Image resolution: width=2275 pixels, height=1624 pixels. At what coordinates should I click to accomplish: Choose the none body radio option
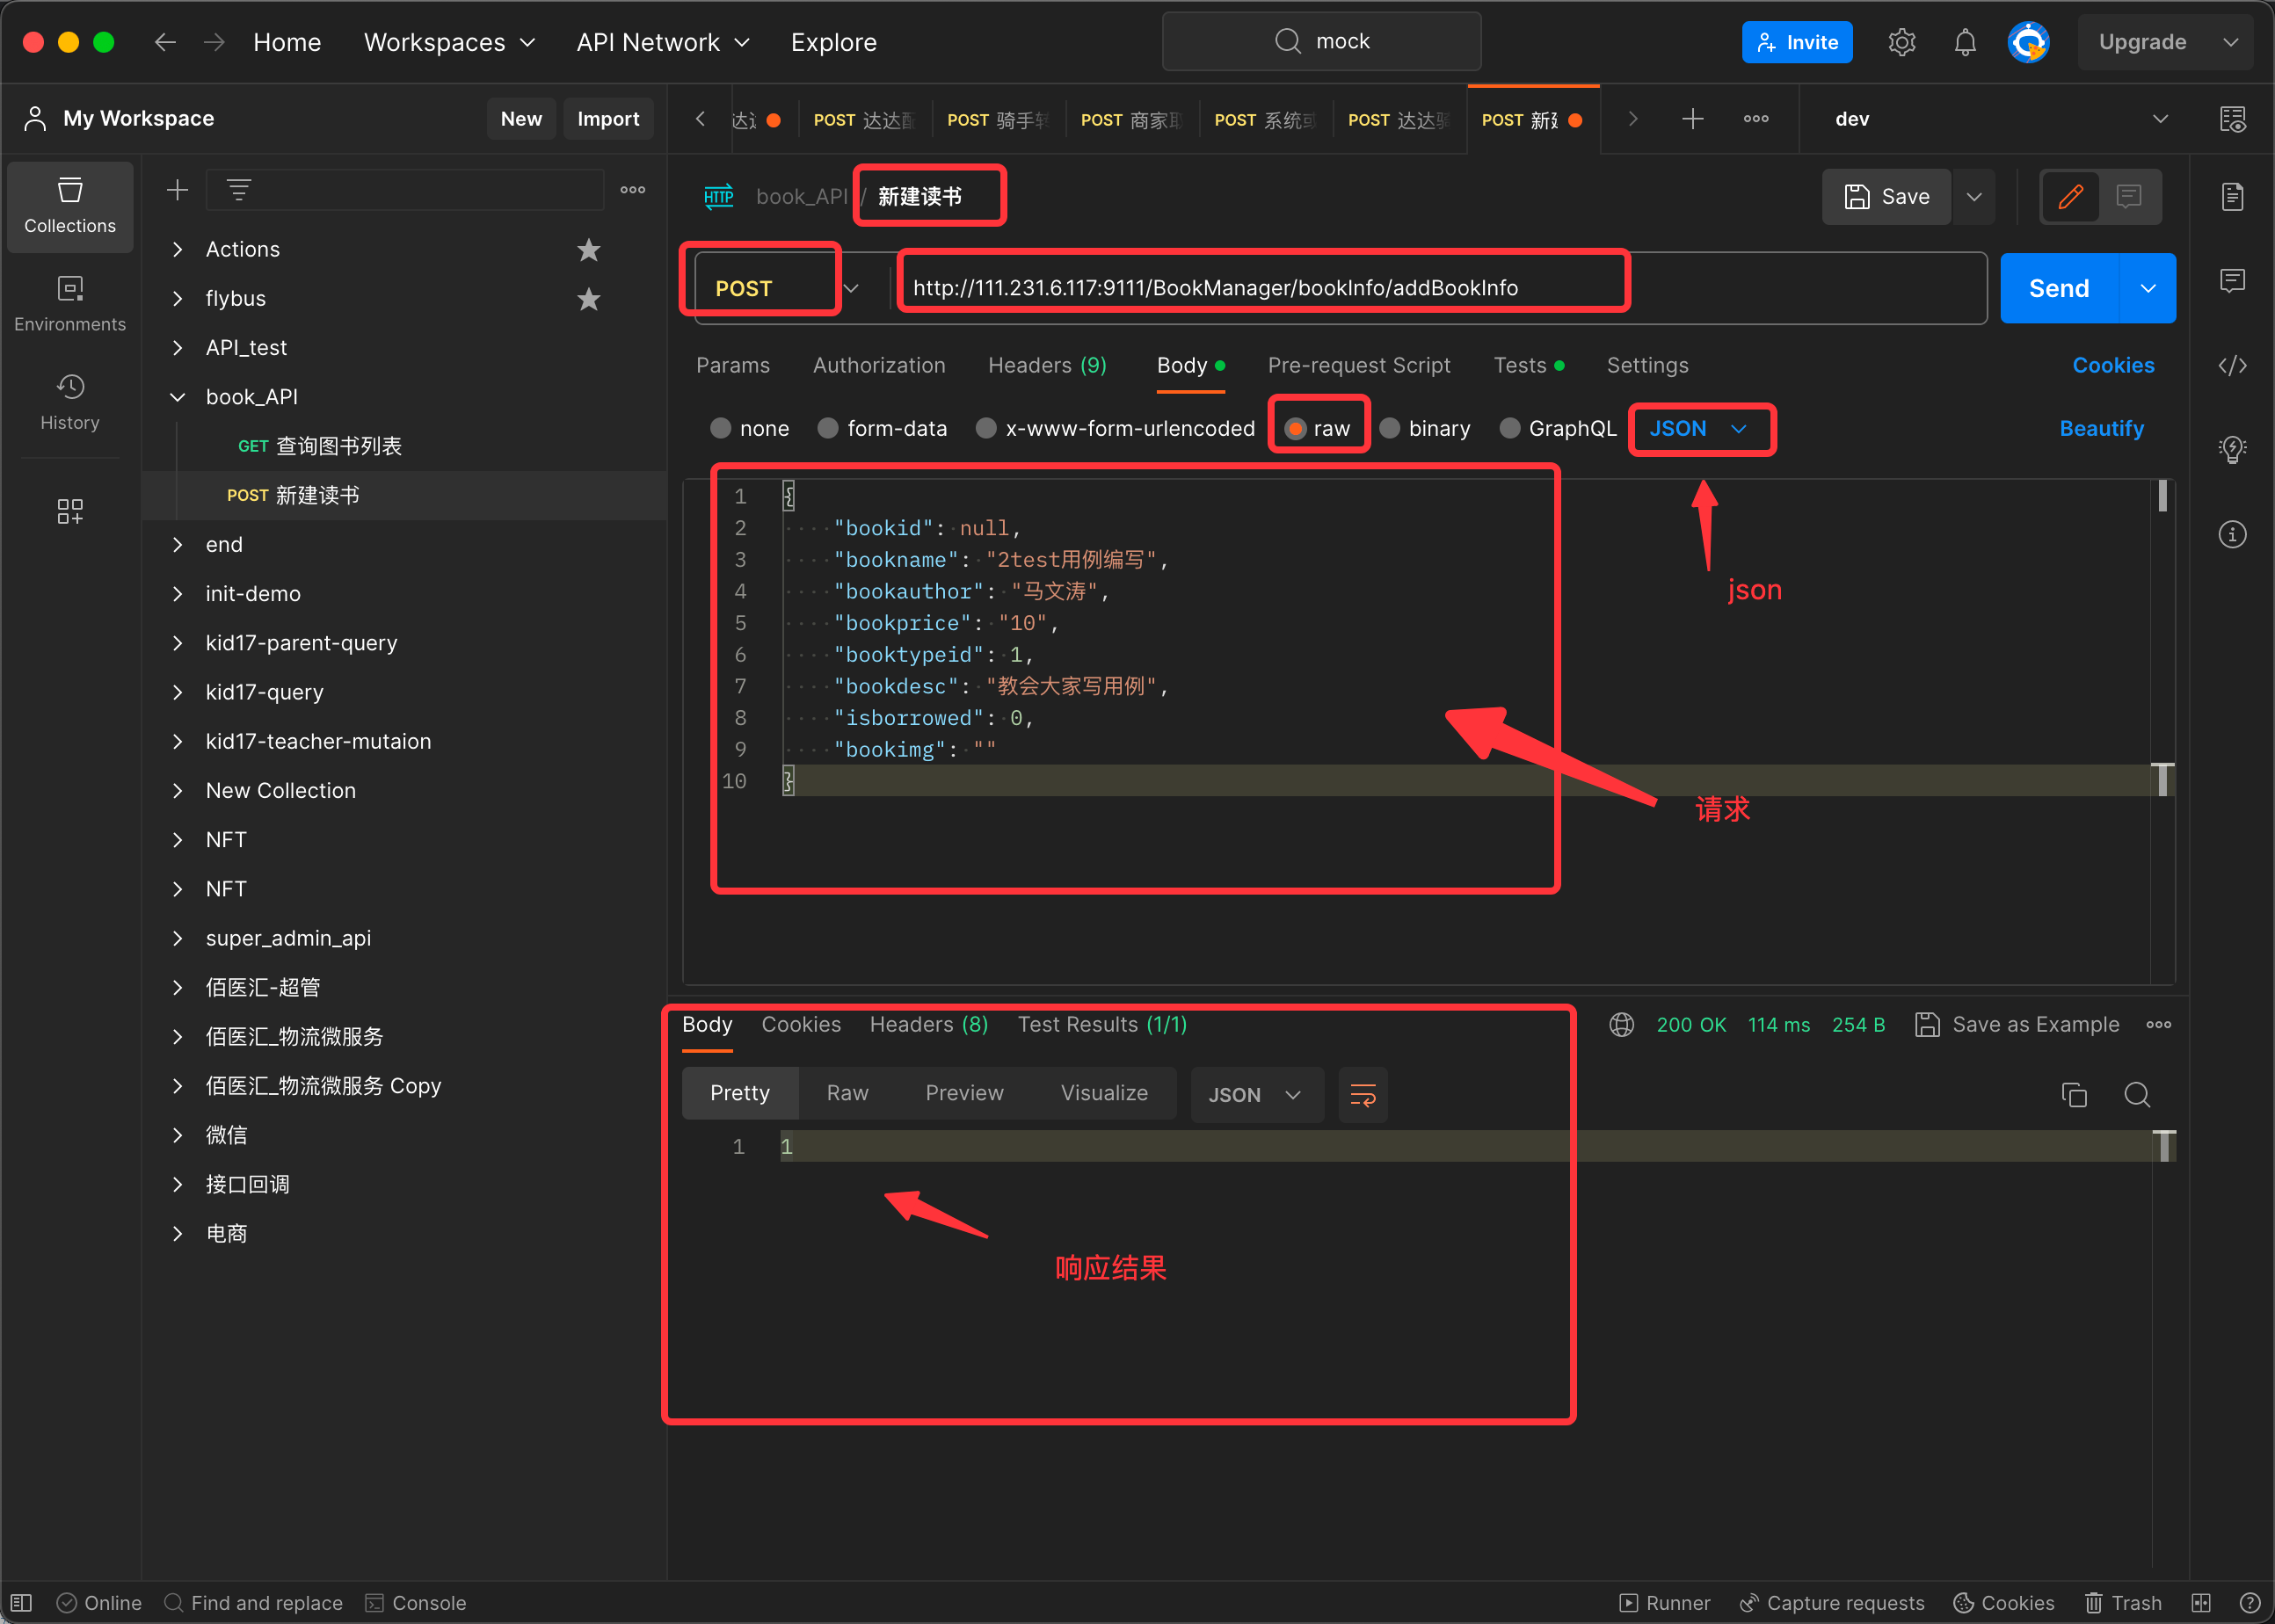pos(720,428)
